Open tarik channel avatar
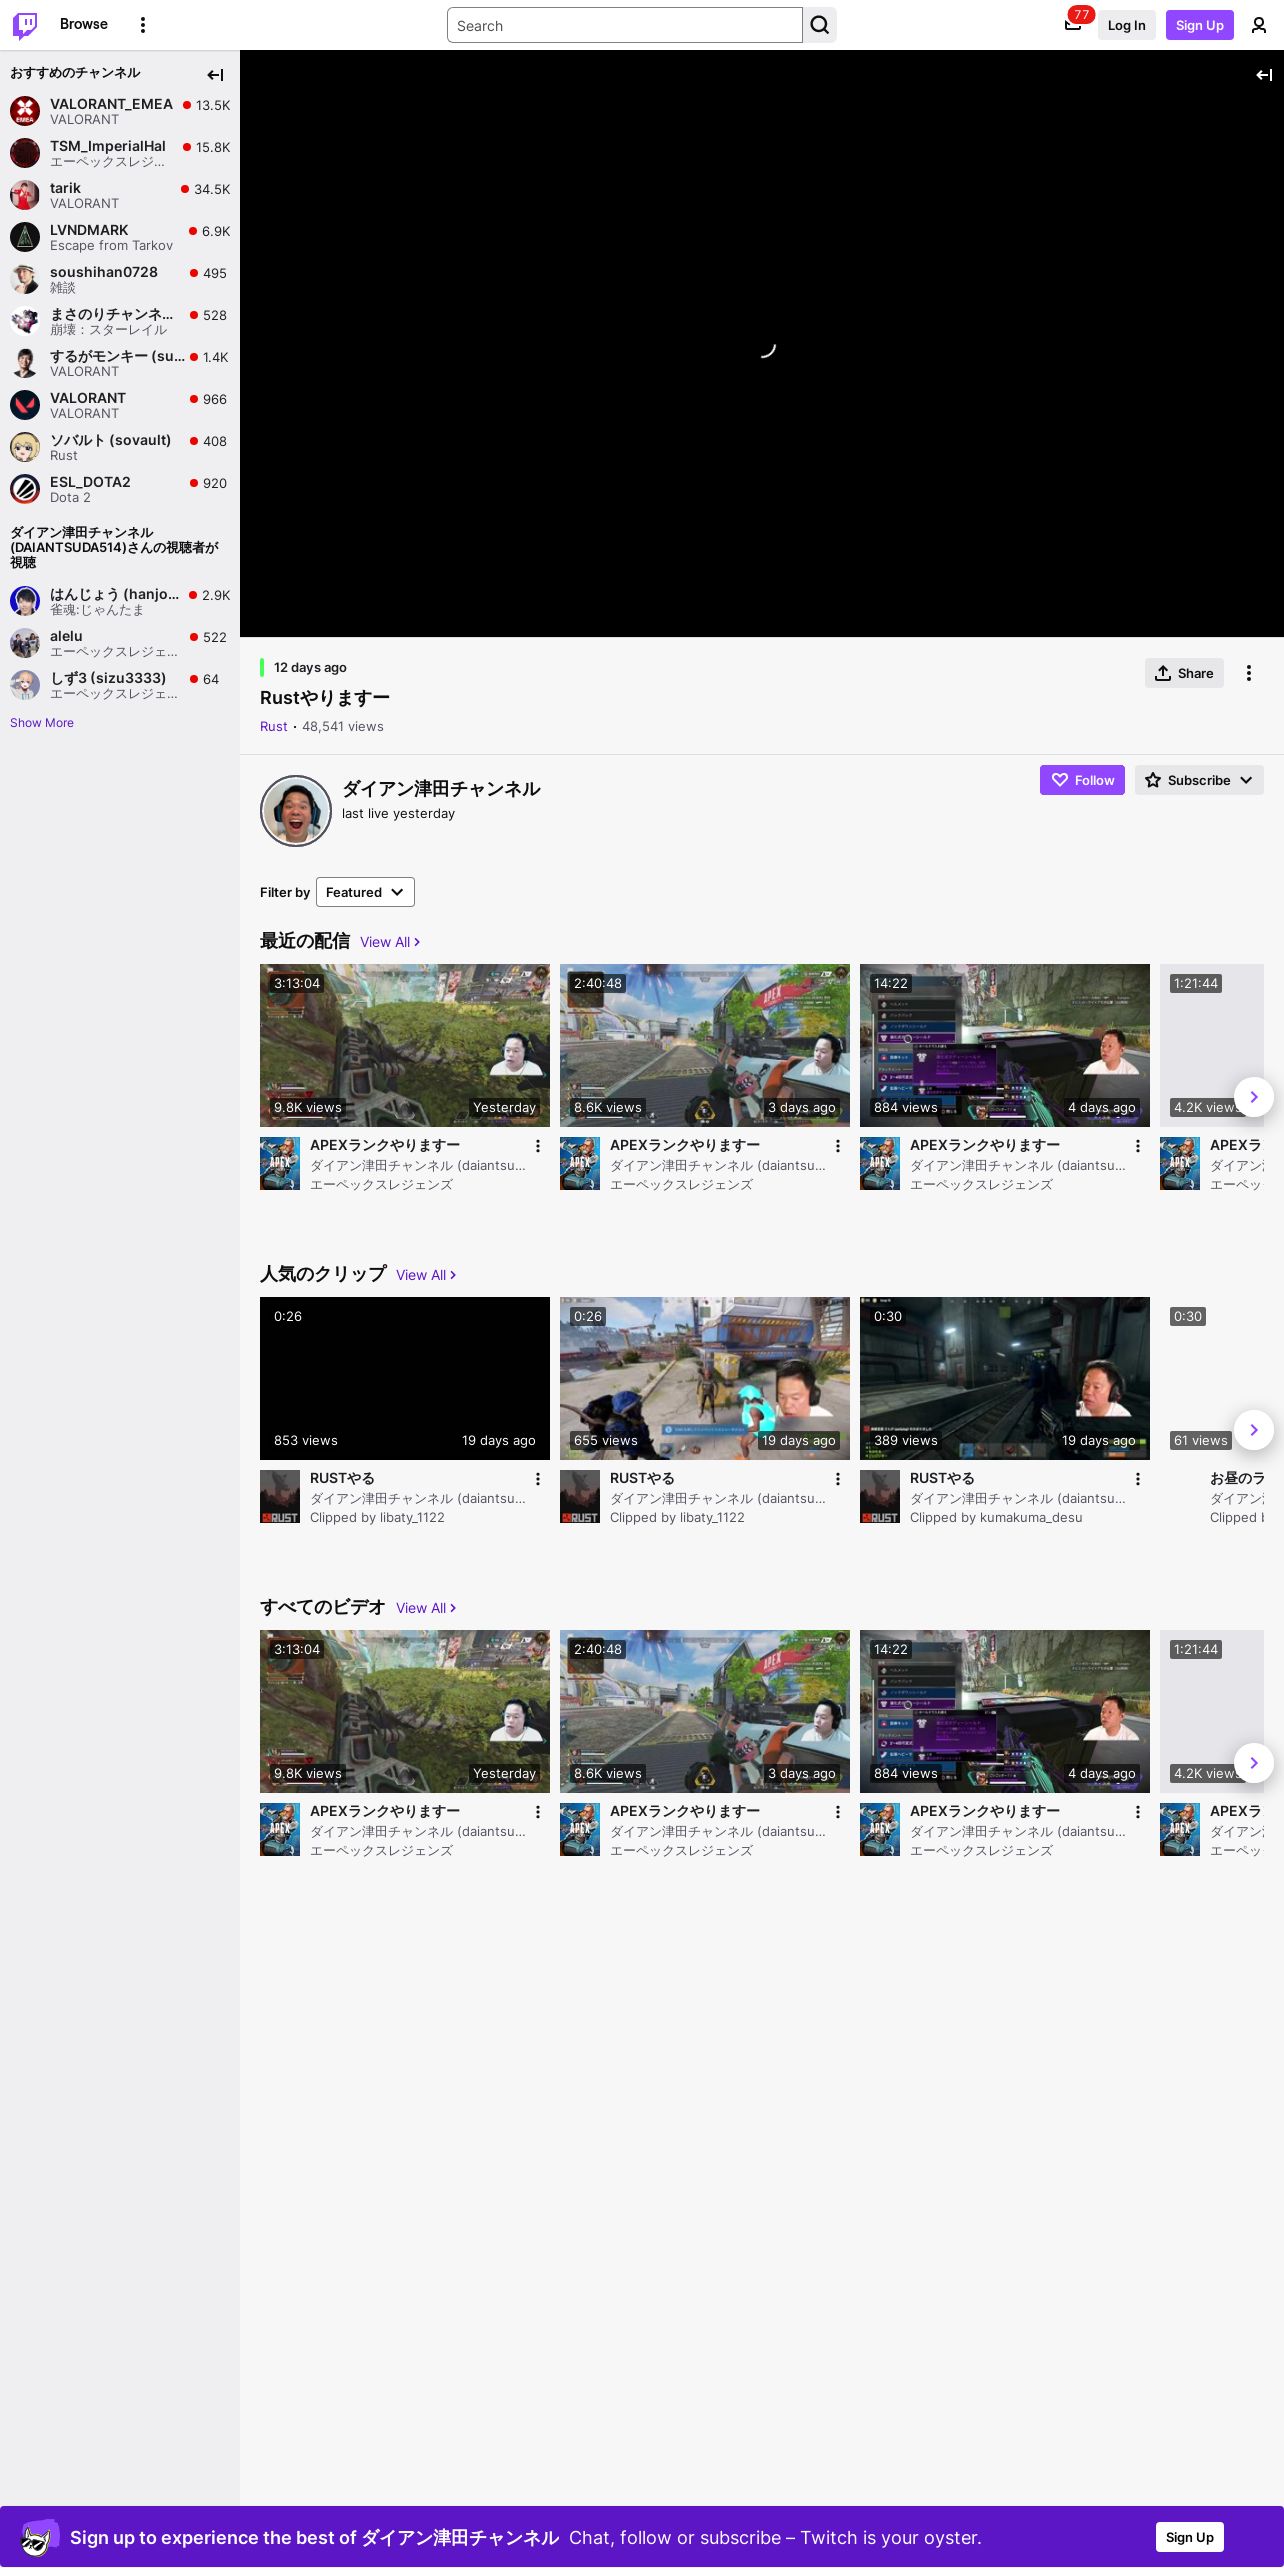 click(x=25, y=195)
